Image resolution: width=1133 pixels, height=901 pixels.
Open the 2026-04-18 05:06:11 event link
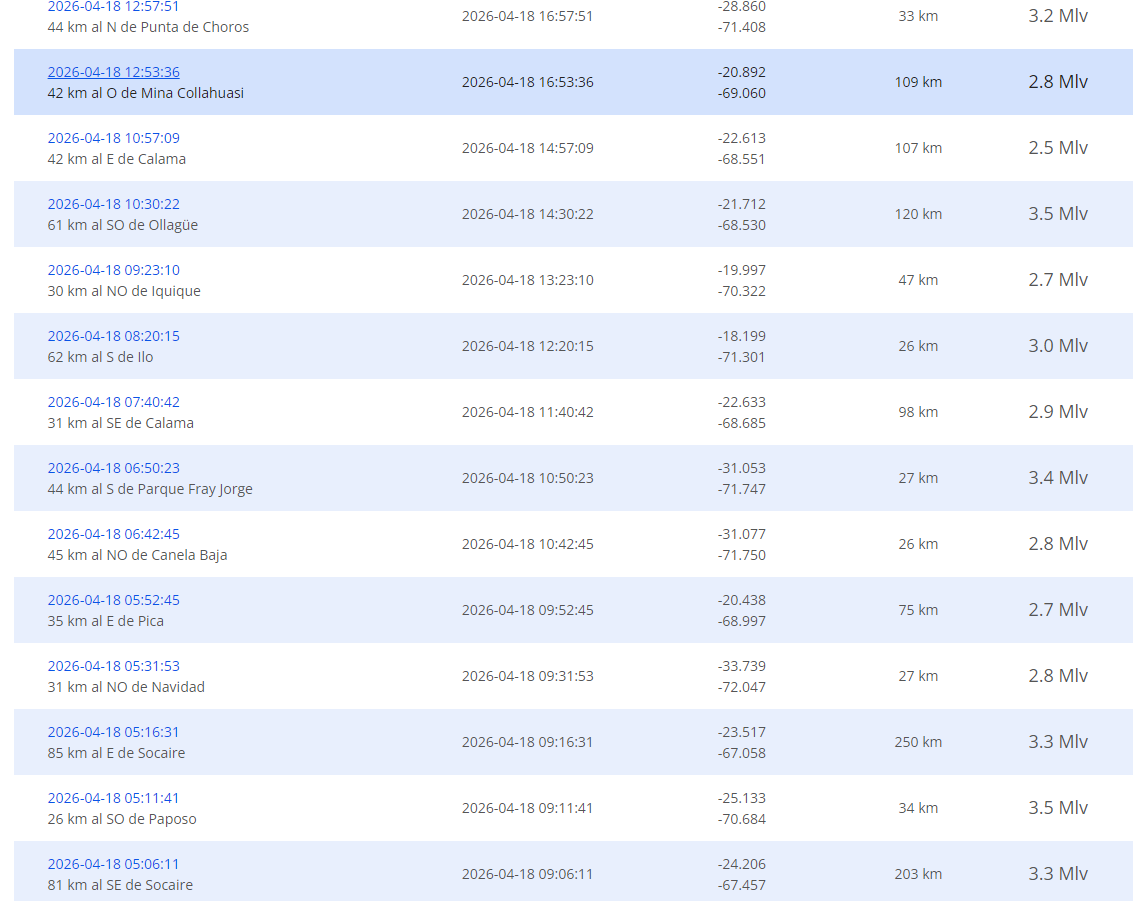[x=113, y=864]
